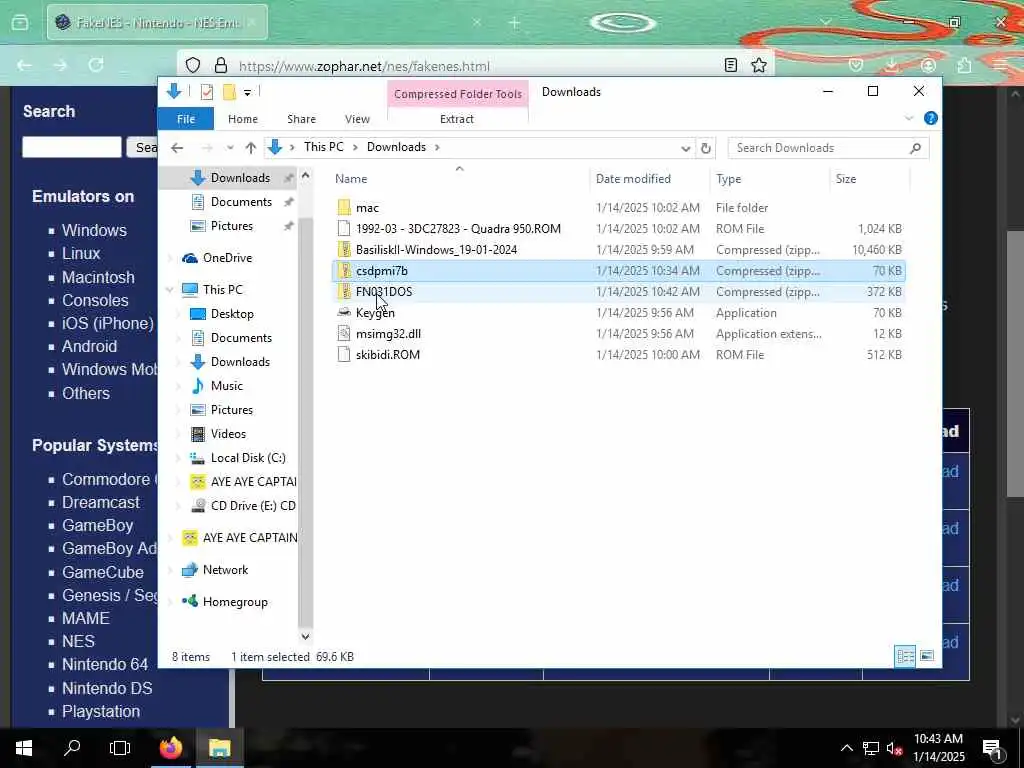Go up one folder level with the up arrow
Viewport: 1024px width, 768px height.
[251, 148]
